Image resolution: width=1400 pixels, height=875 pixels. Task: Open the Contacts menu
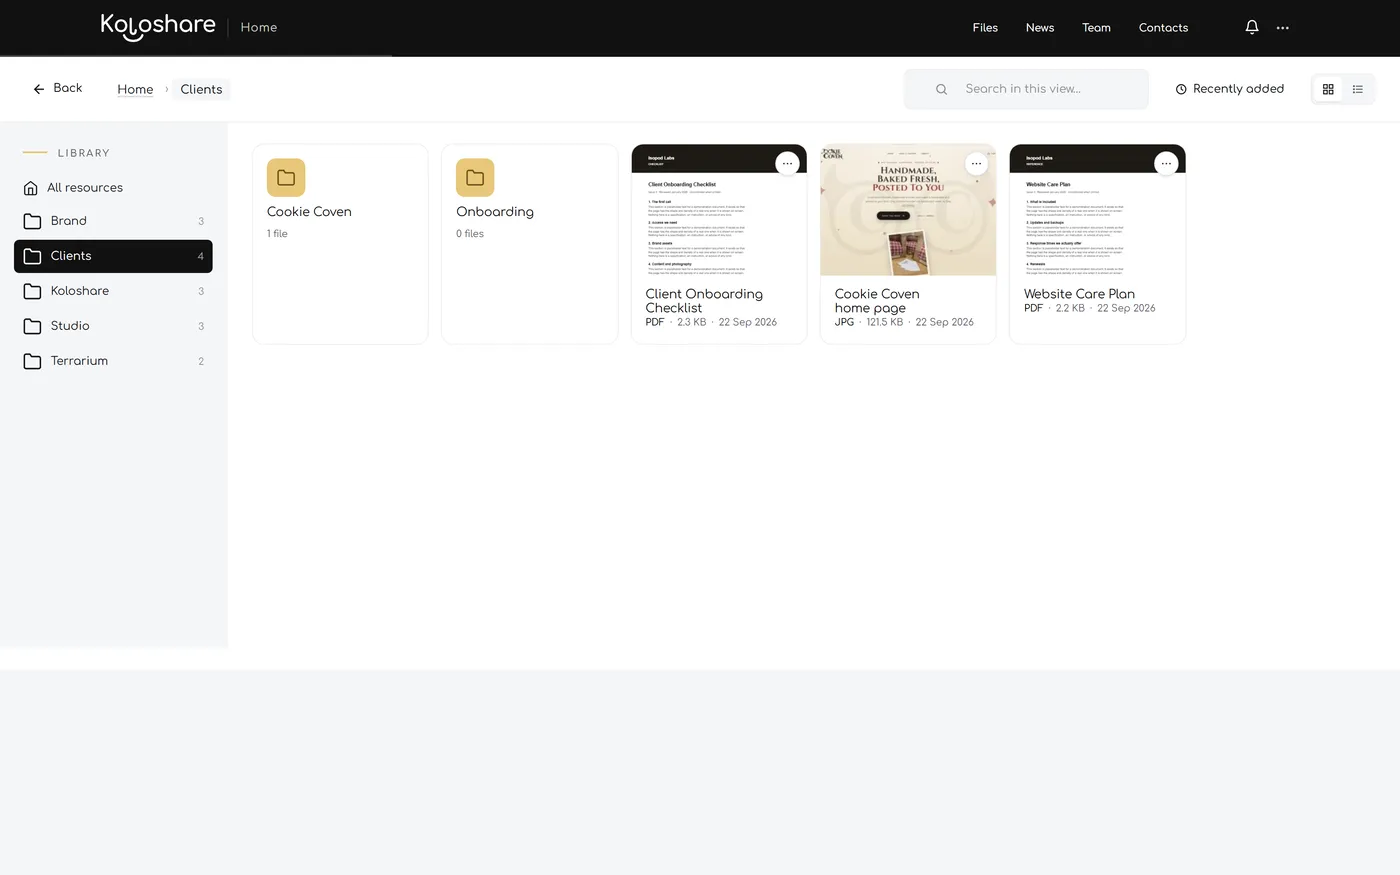(1163, 28)
